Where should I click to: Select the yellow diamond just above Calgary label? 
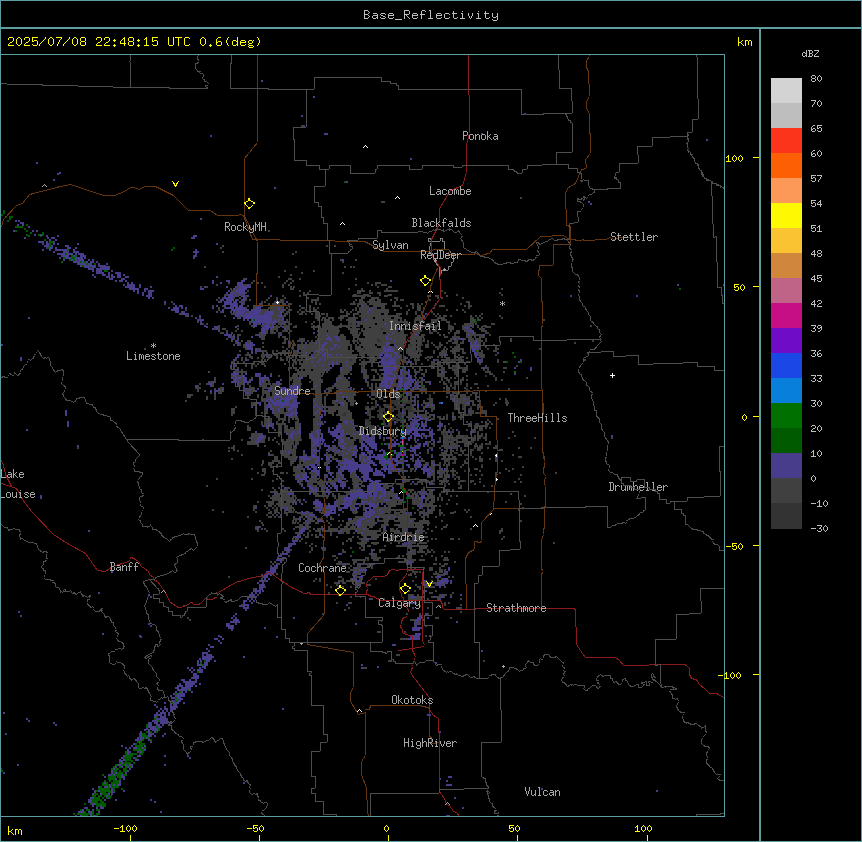tap(405, 589)
